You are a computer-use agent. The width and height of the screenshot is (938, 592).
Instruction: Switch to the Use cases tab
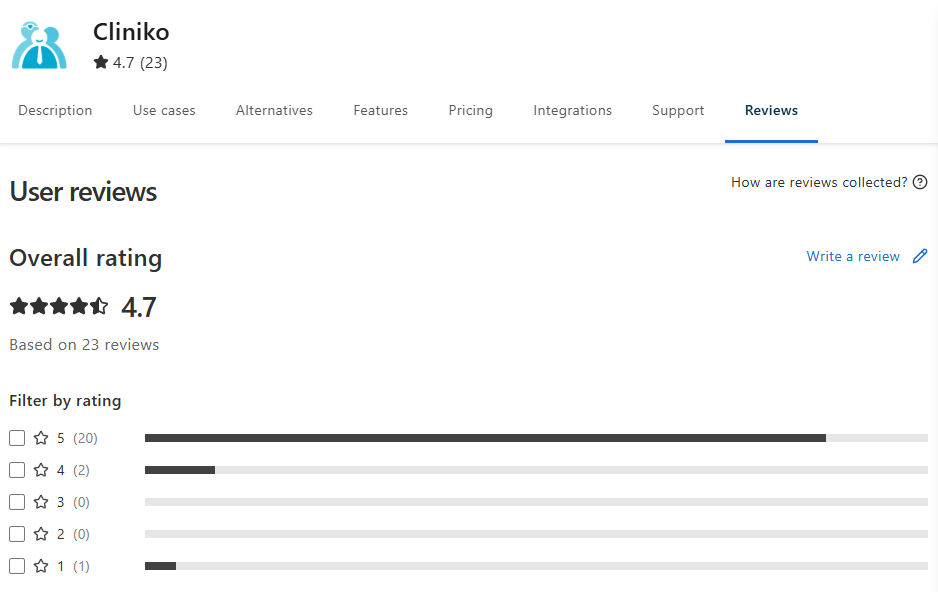click(164, 111)
